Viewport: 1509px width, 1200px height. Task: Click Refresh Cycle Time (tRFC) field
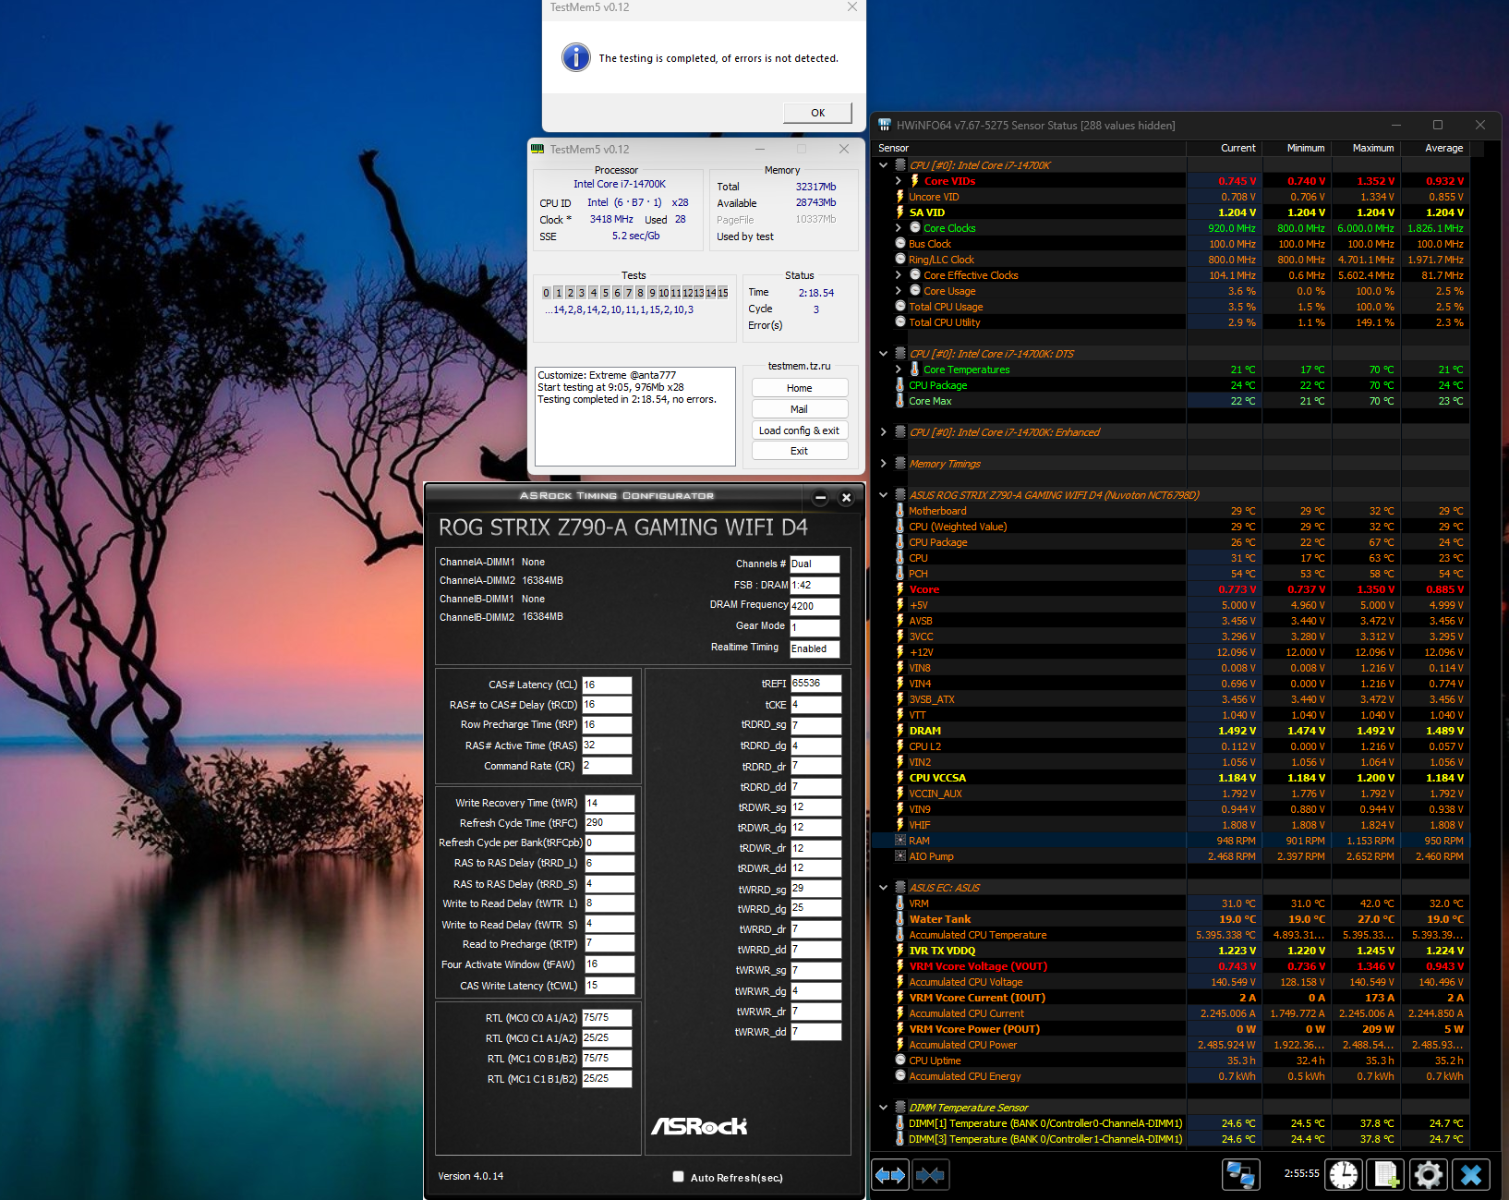[x=608, y=823]
